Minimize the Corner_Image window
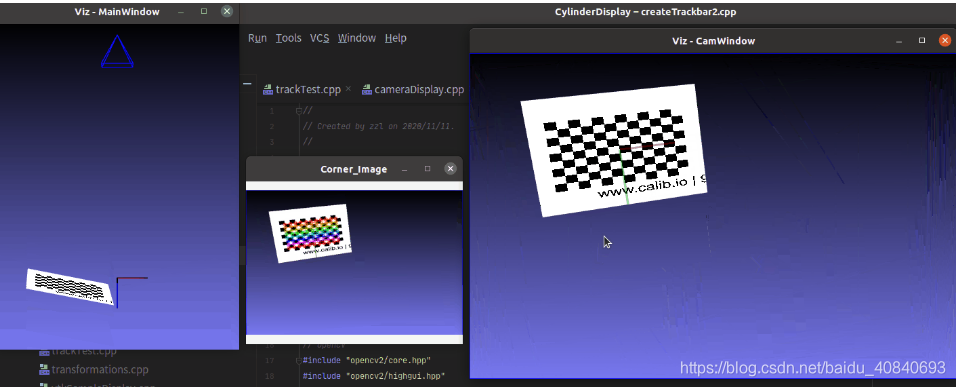Image resolution: width=956 pixels, height=387 pixels. (404, 169)
